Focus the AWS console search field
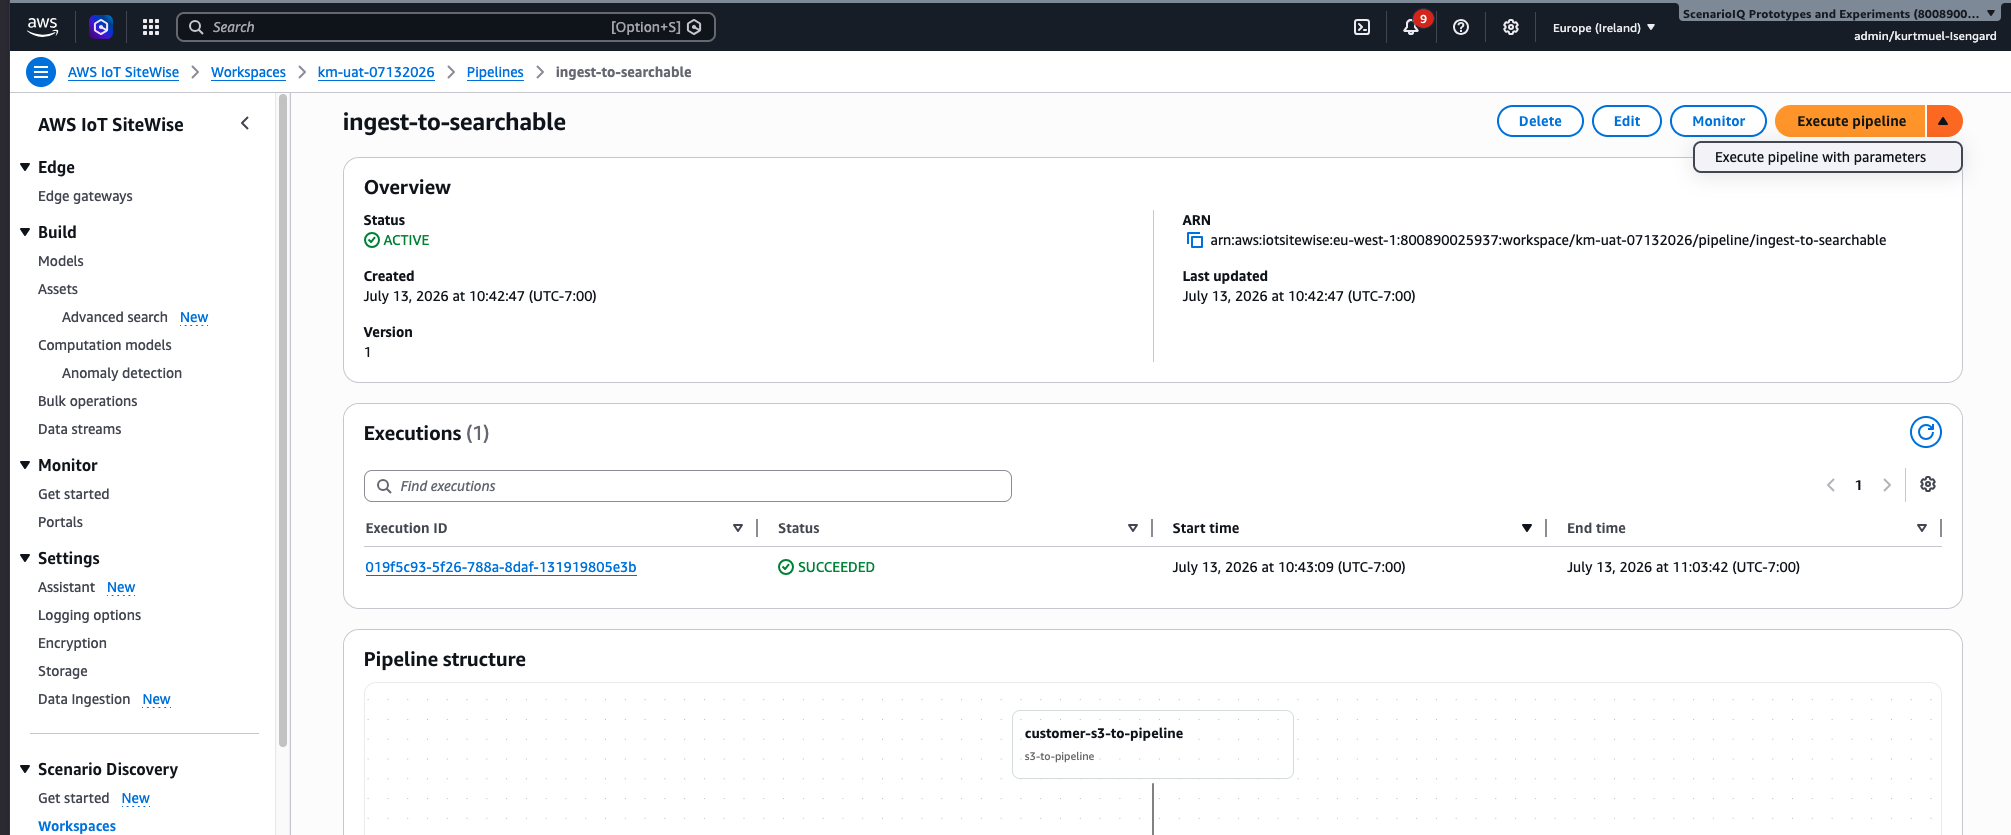 click(x=446, y=27)
